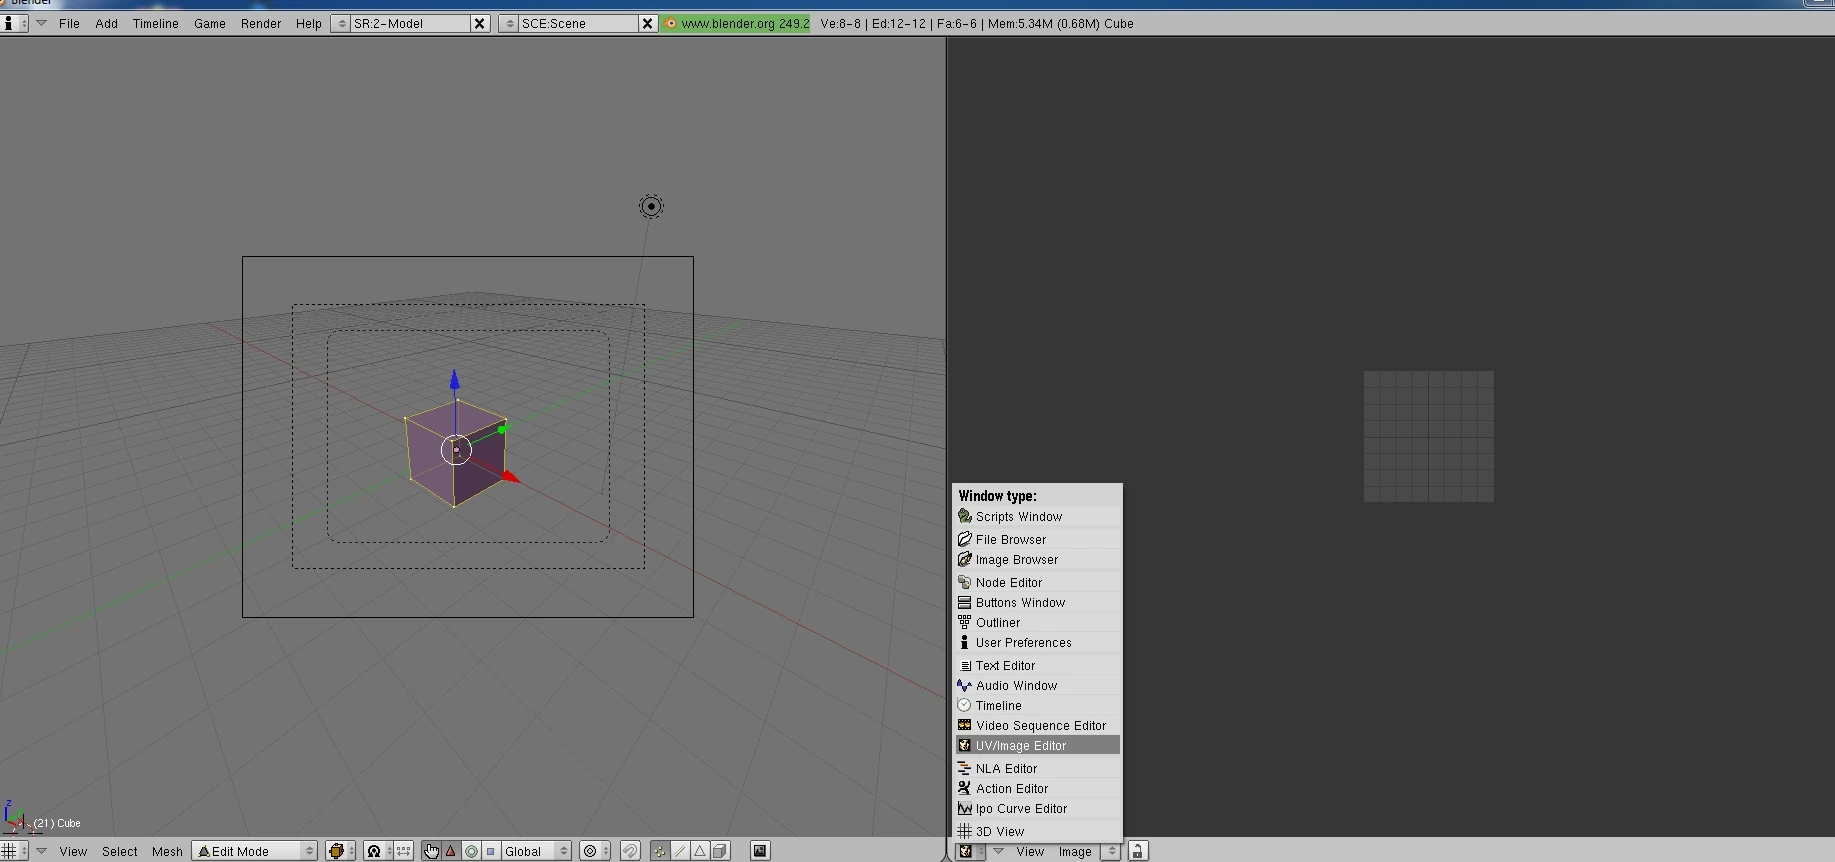
Task: Edit the SCE:Scene name field
Action: 578,23
